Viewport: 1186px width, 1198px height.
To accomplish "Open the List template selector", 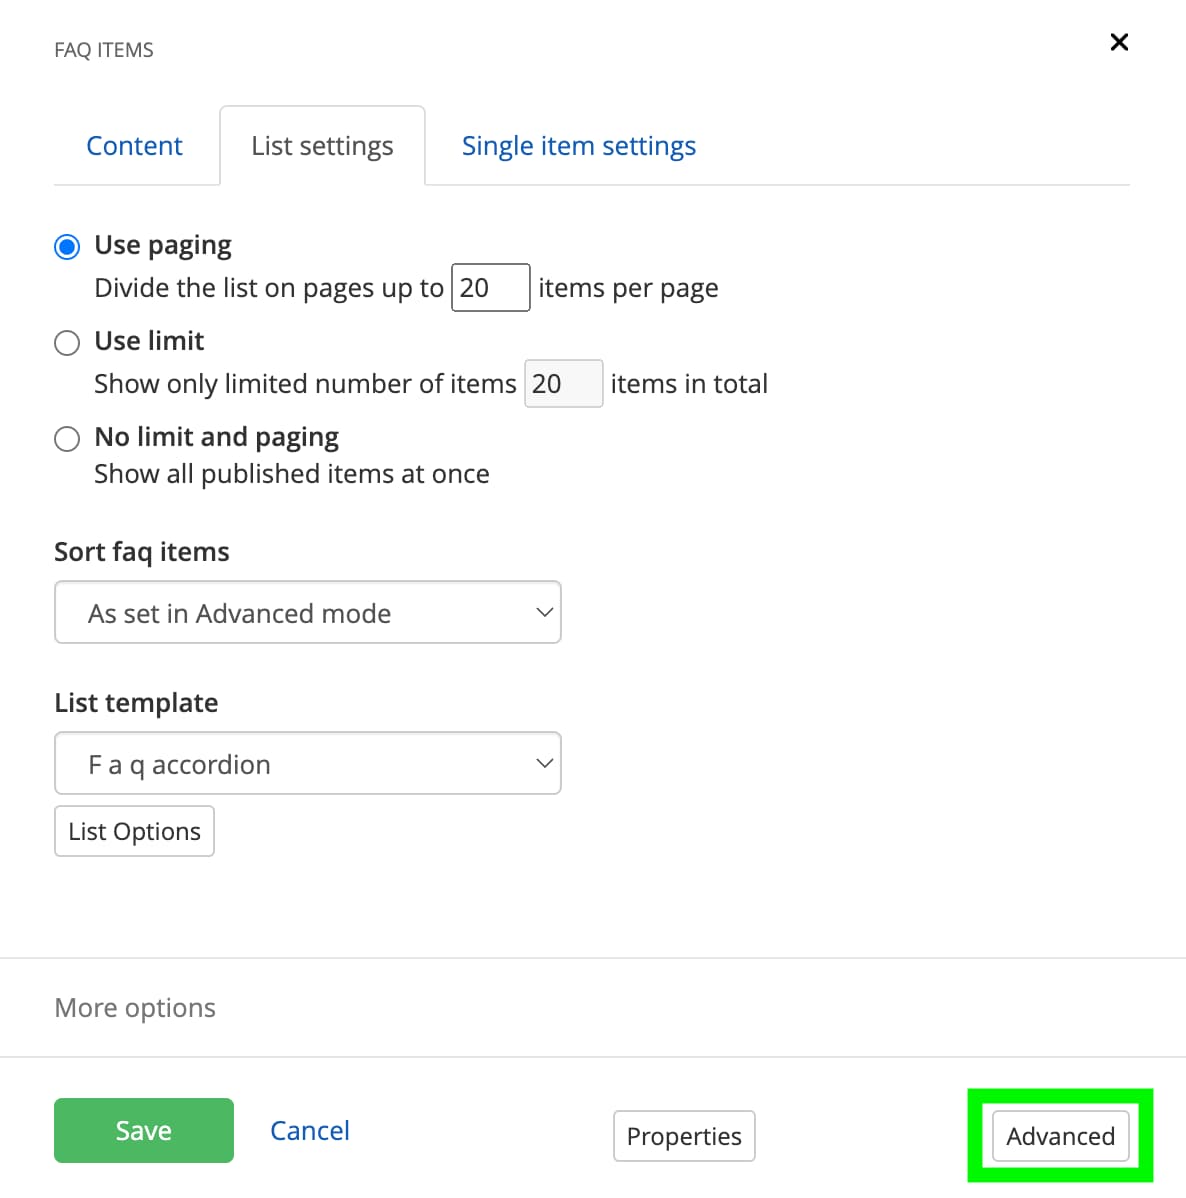I will click(x=307, y=763).
